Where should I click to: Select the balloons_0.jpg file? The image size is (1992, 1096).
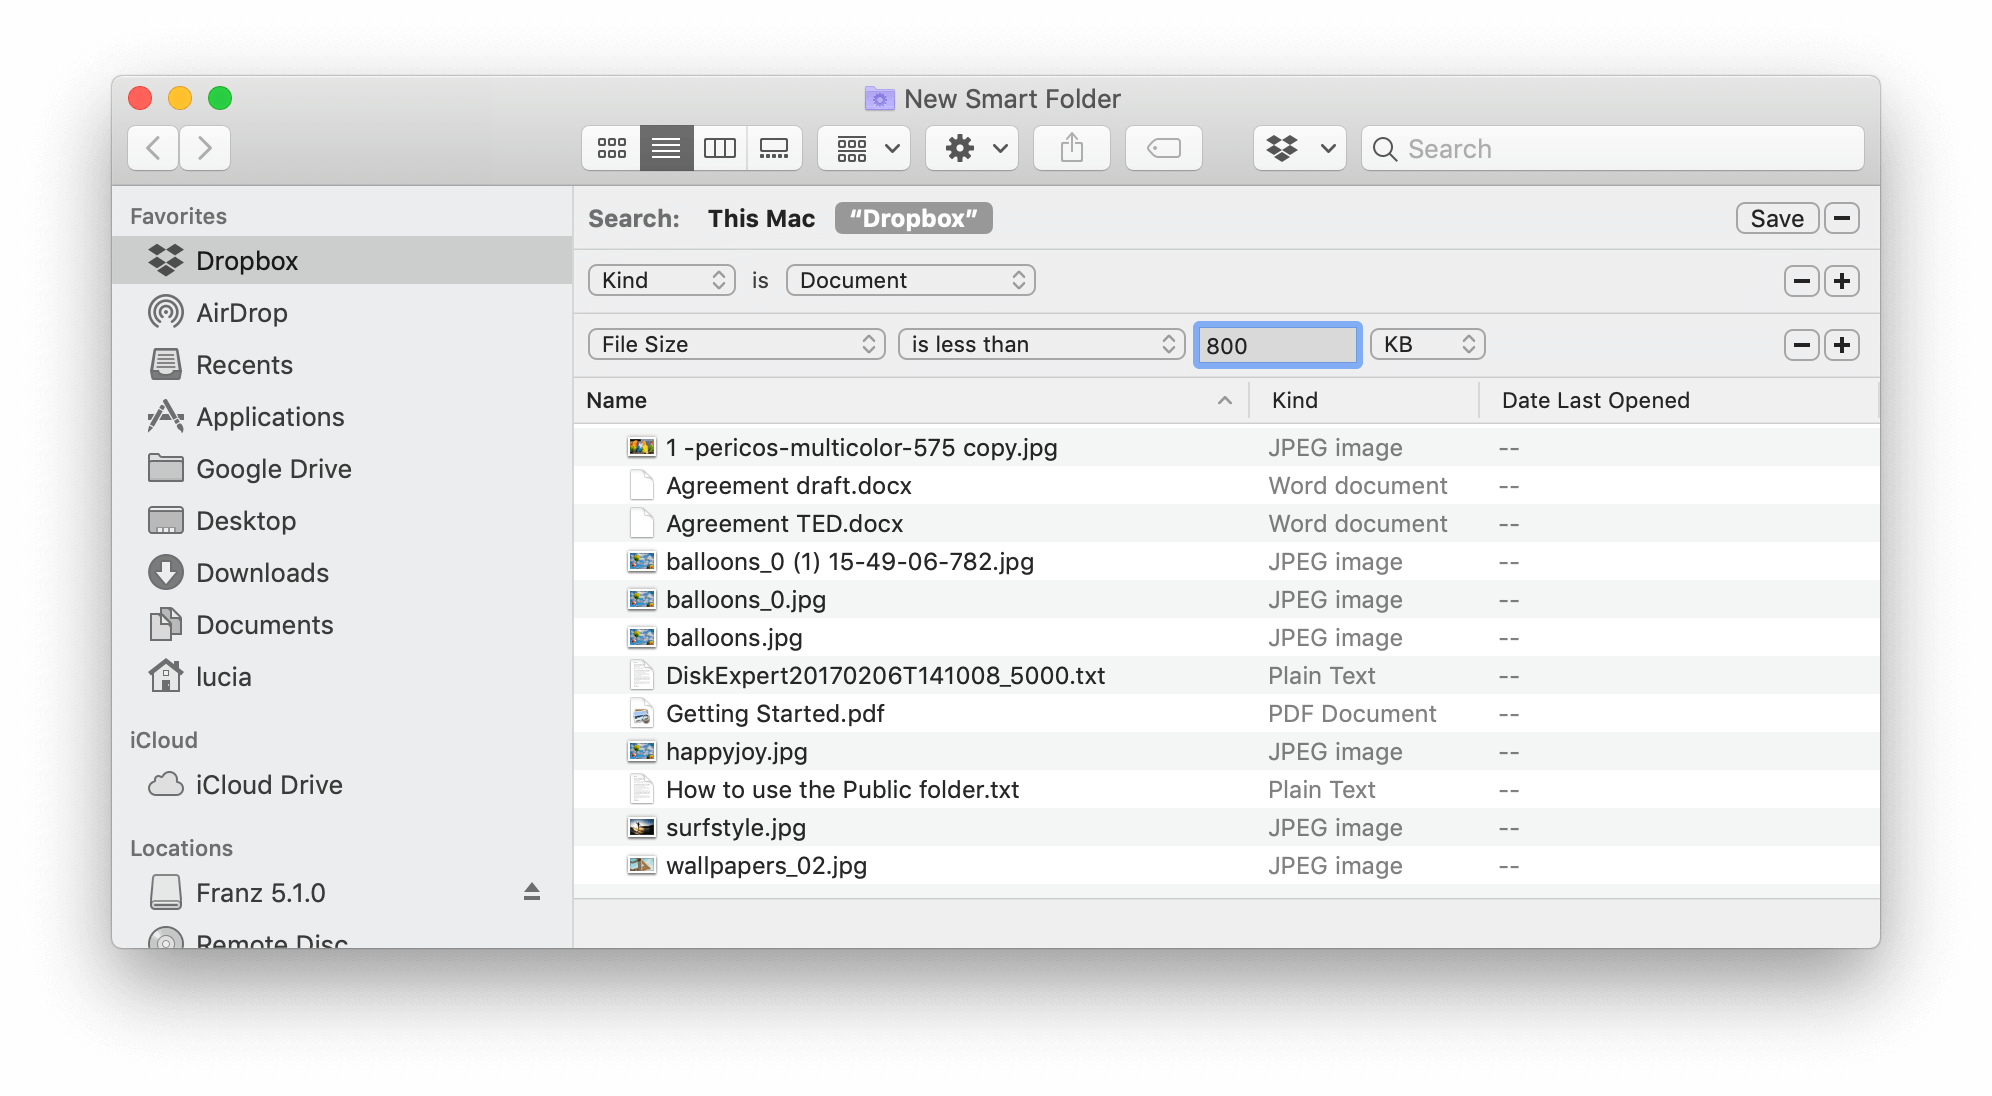point(1227,600)
